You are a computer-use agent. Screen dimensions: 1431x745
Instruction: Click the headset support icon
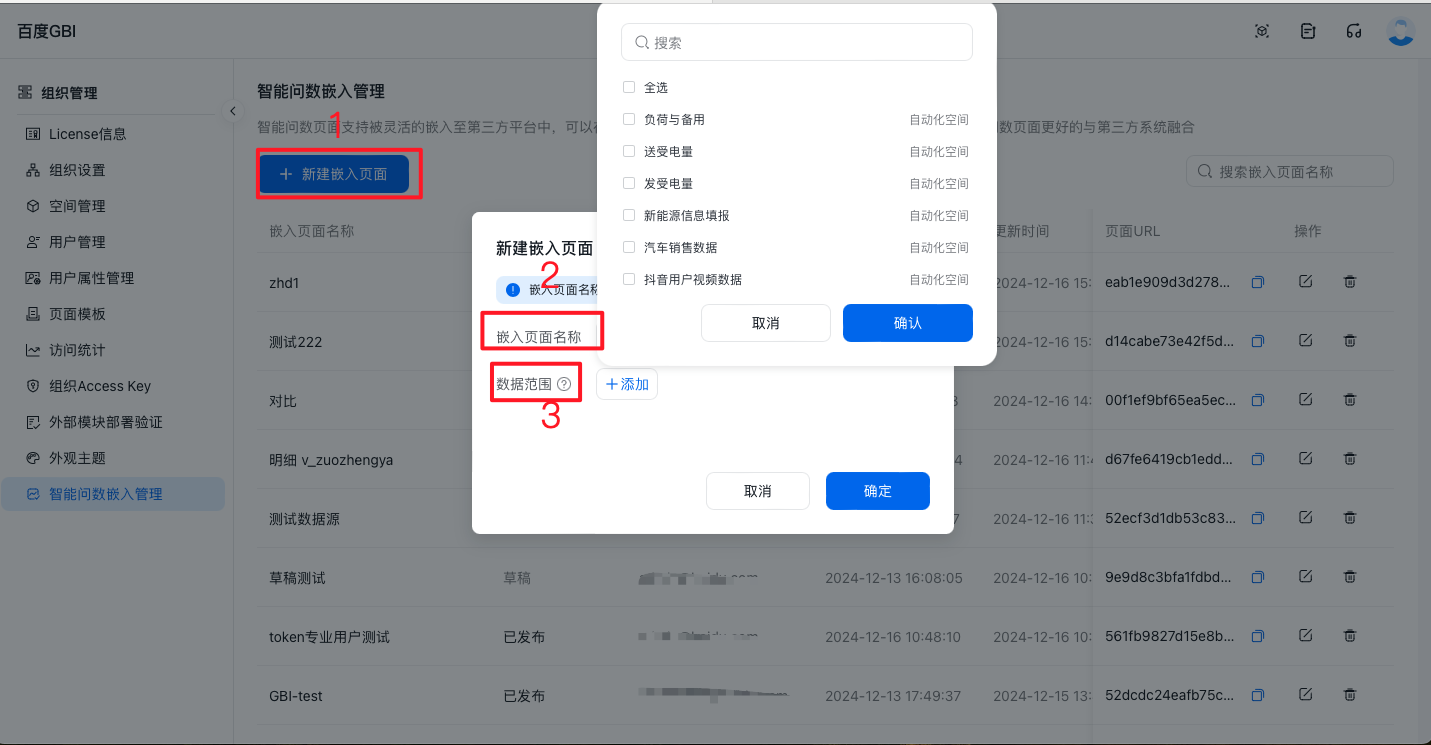1354,31
